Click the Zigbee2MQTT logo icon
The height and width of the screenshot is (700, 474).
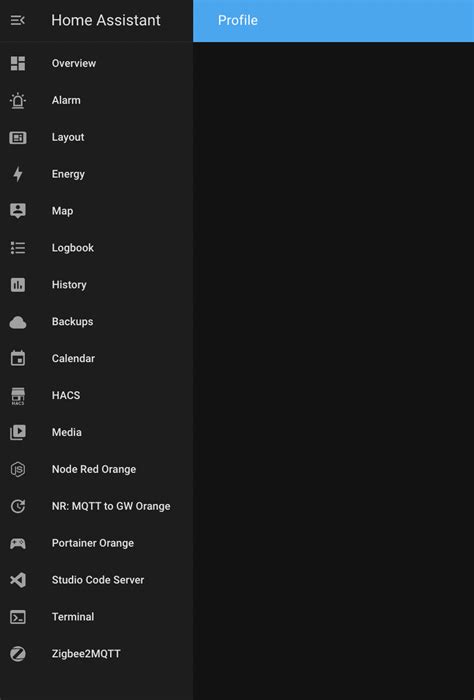(18, 654)
